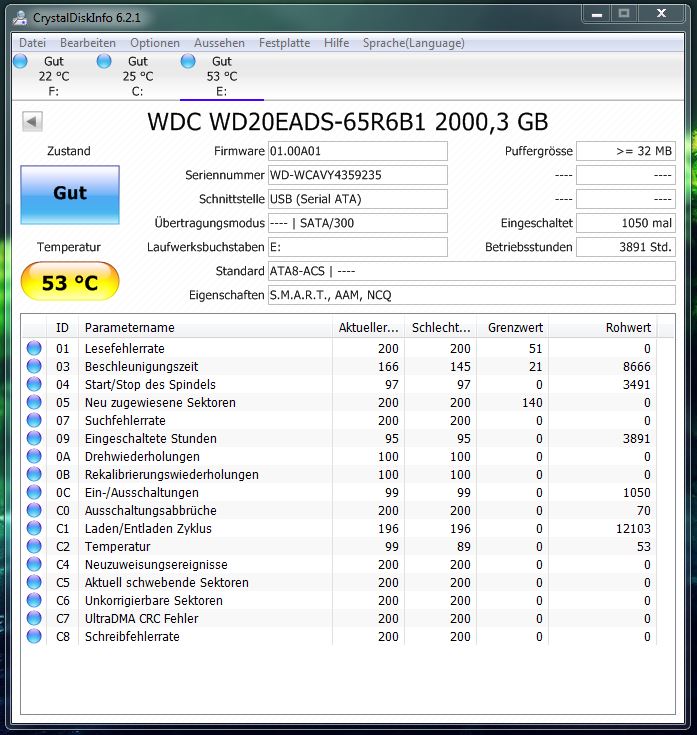Click the Eingeschaltet field 1050 mal
This screenshot has width=697, height=735.
pos(626,223)
